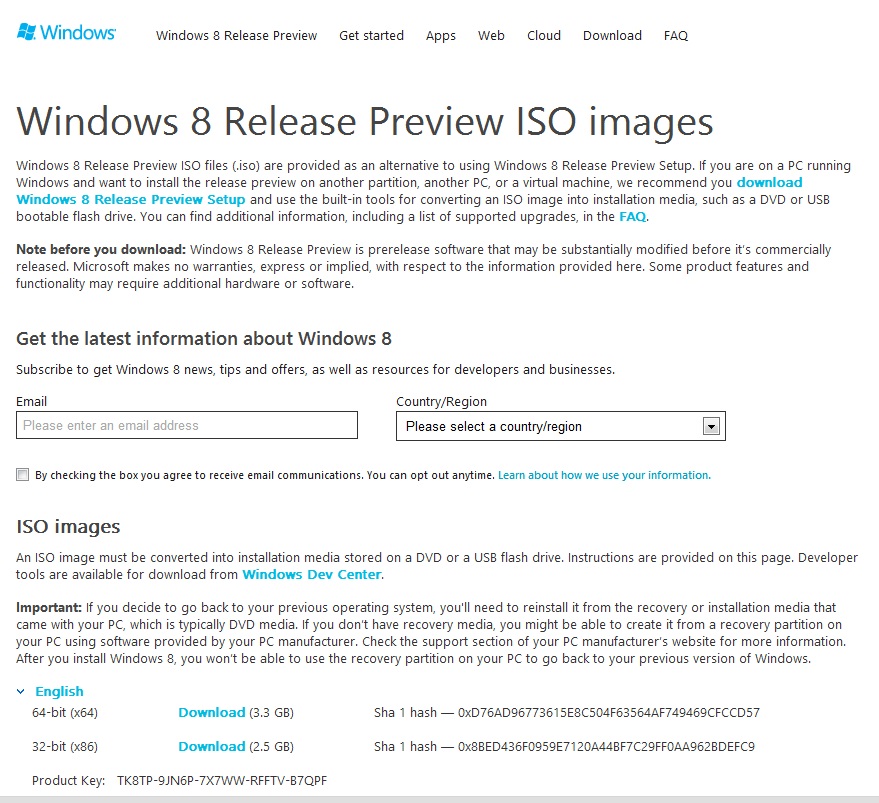Open Learn about how we use your information
The height and width of the screenshot is (803, 879).
coord(604,475)
